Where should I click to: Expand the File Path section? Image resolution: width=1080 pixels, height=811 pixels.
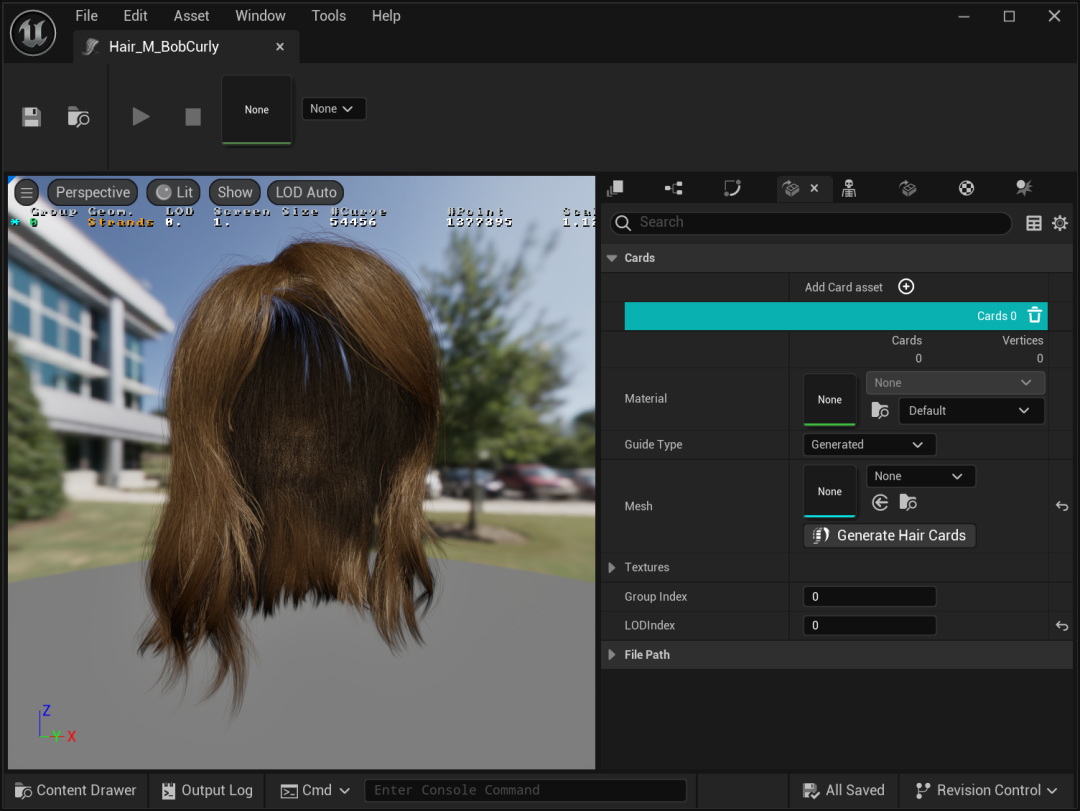(613, 655)
